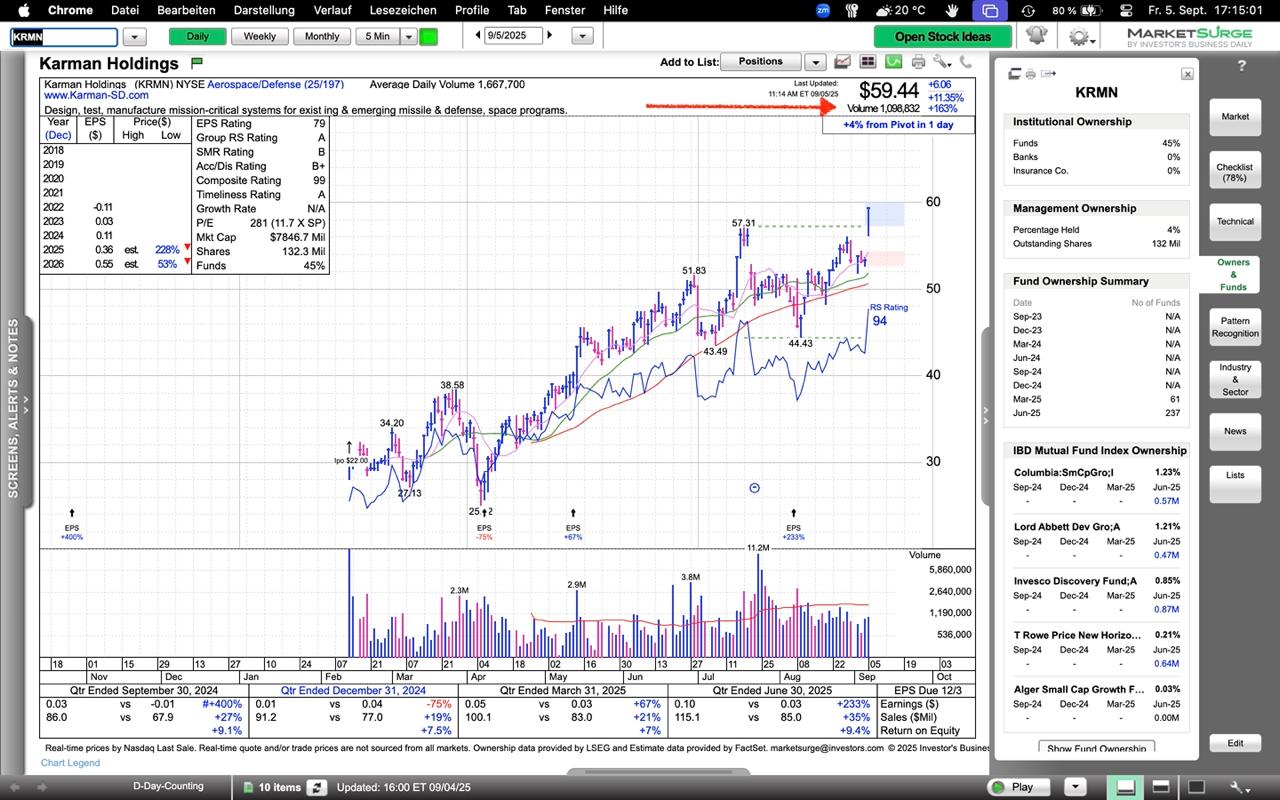The height and width of the screenshot is (800, 1280).
Task: Switch the chart to Weekly timeframe
Action: (x=260, y=36)
